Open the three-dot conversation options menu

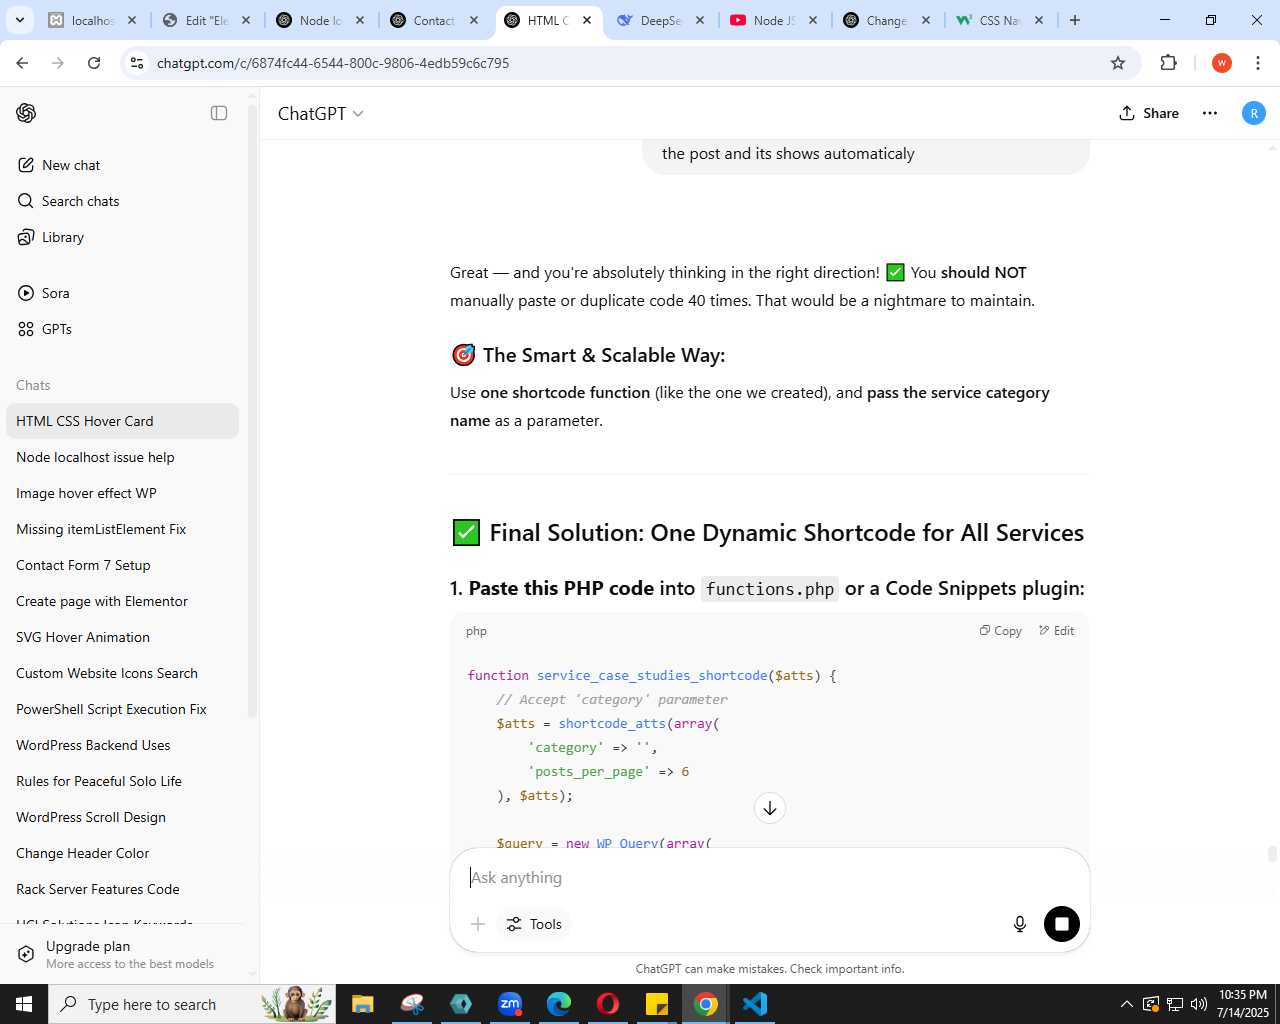click(1210, 113)
